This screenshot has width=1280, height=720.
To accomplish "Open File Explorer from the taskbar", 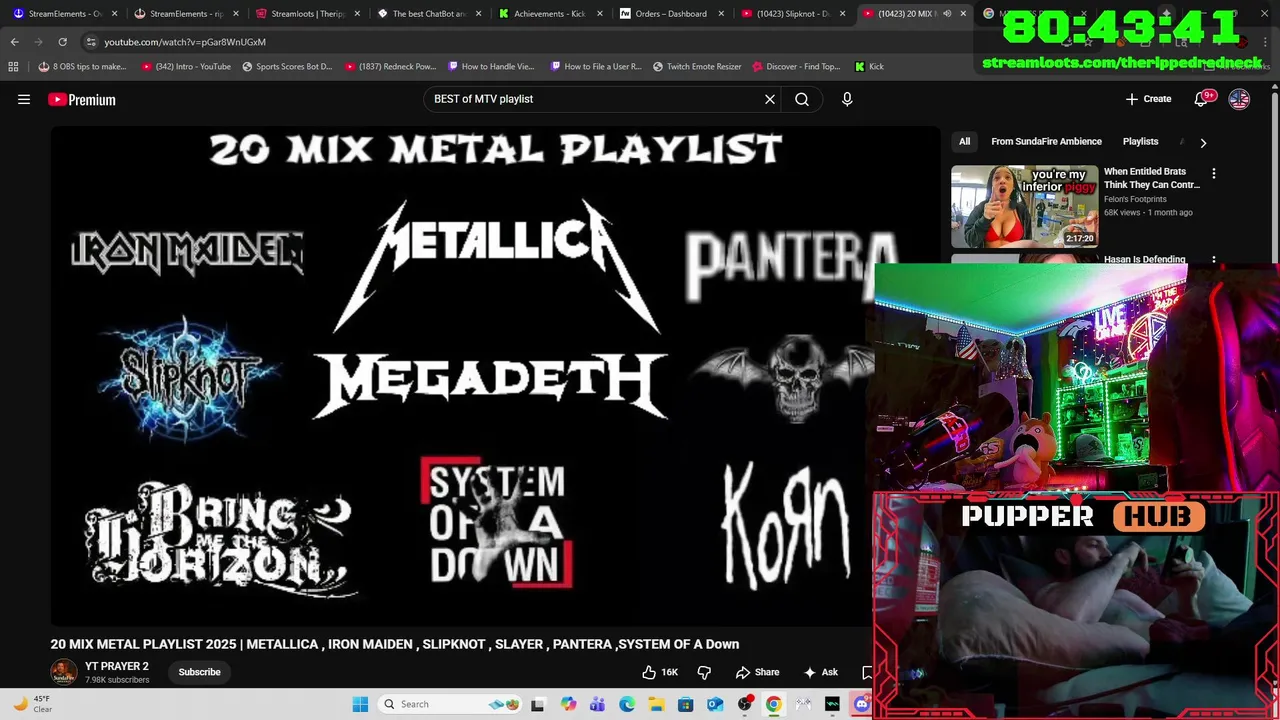I will click(x=656, y=704).
